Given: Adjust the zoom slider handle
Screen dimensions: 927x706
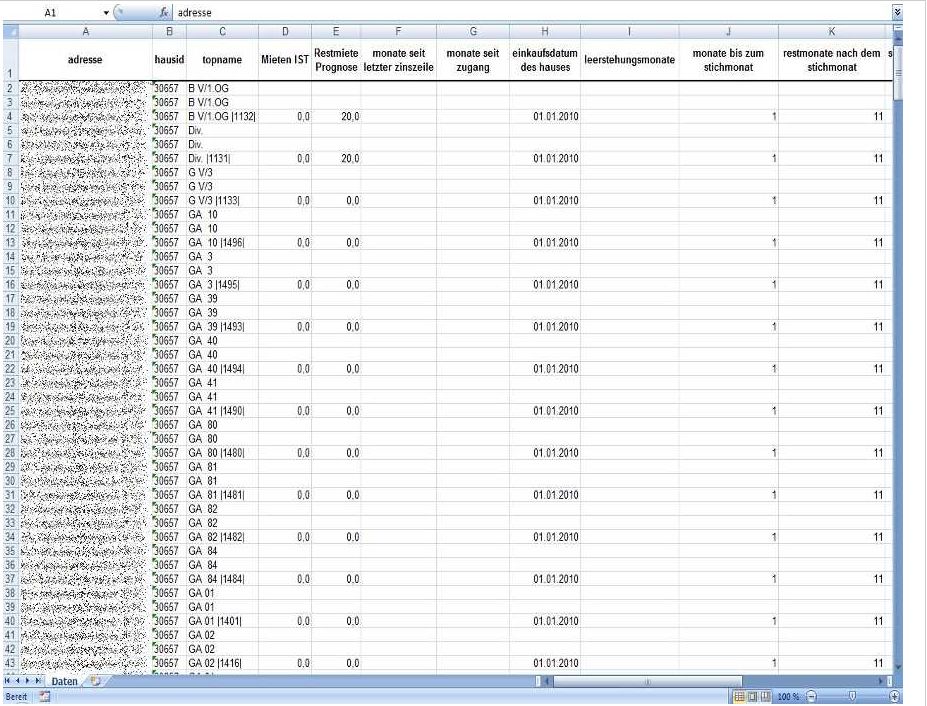Looking at the screenshot, I should 852,697.
